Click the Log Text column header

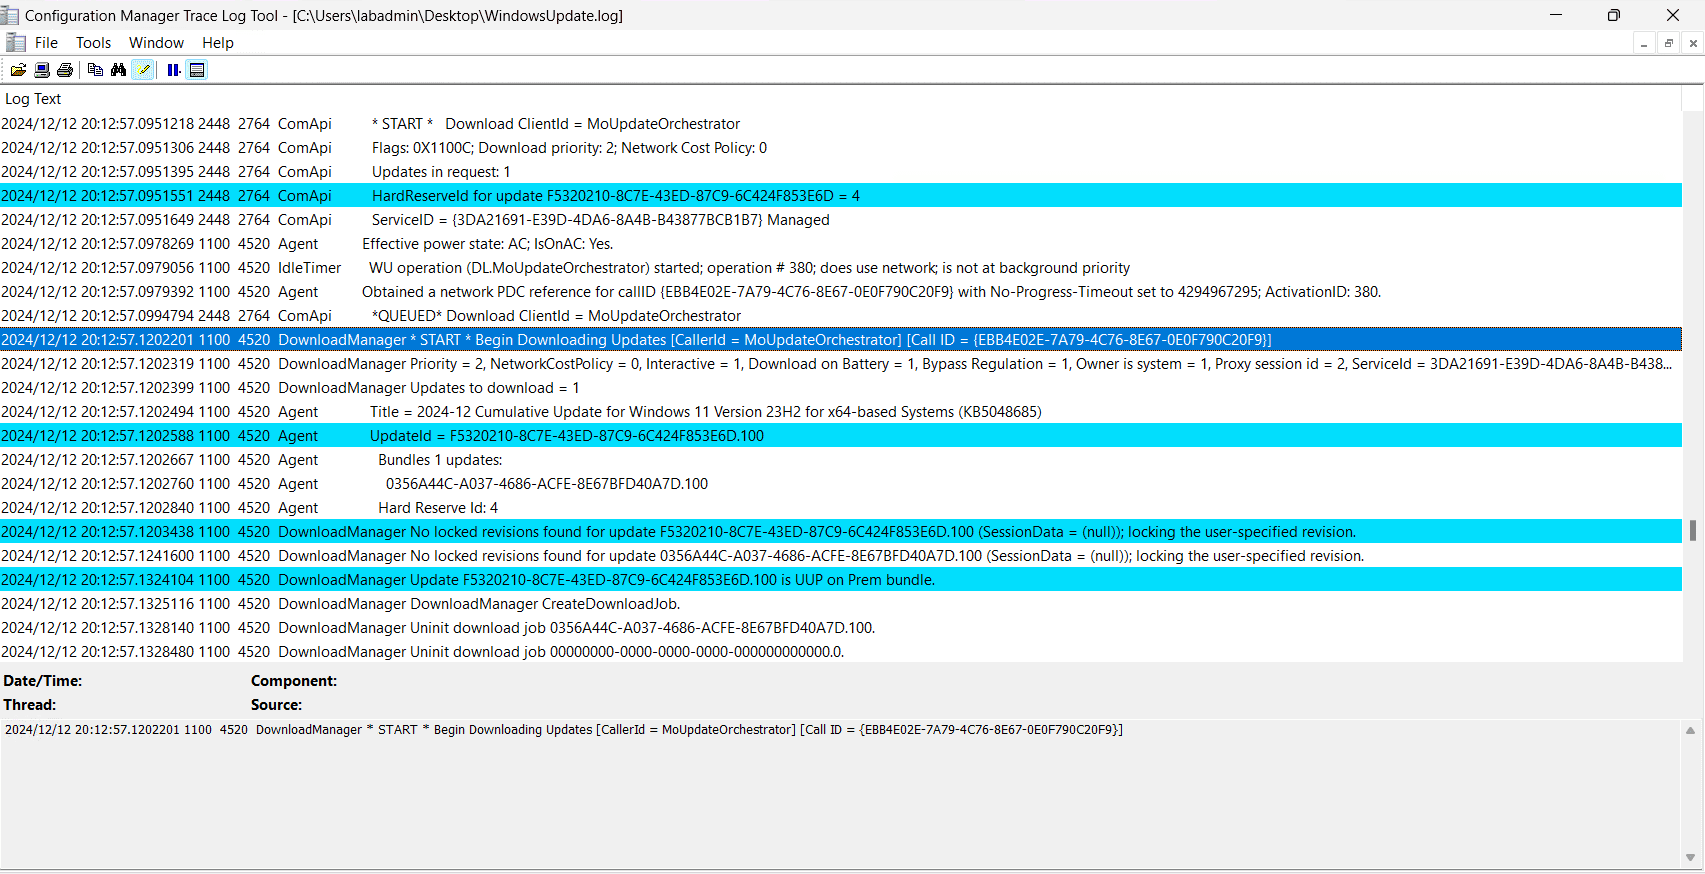[x=33, y=99]
